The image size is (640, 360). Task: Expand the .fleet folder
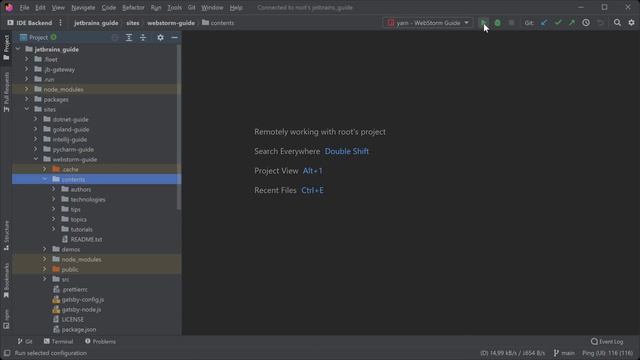[x=27, y=59]
